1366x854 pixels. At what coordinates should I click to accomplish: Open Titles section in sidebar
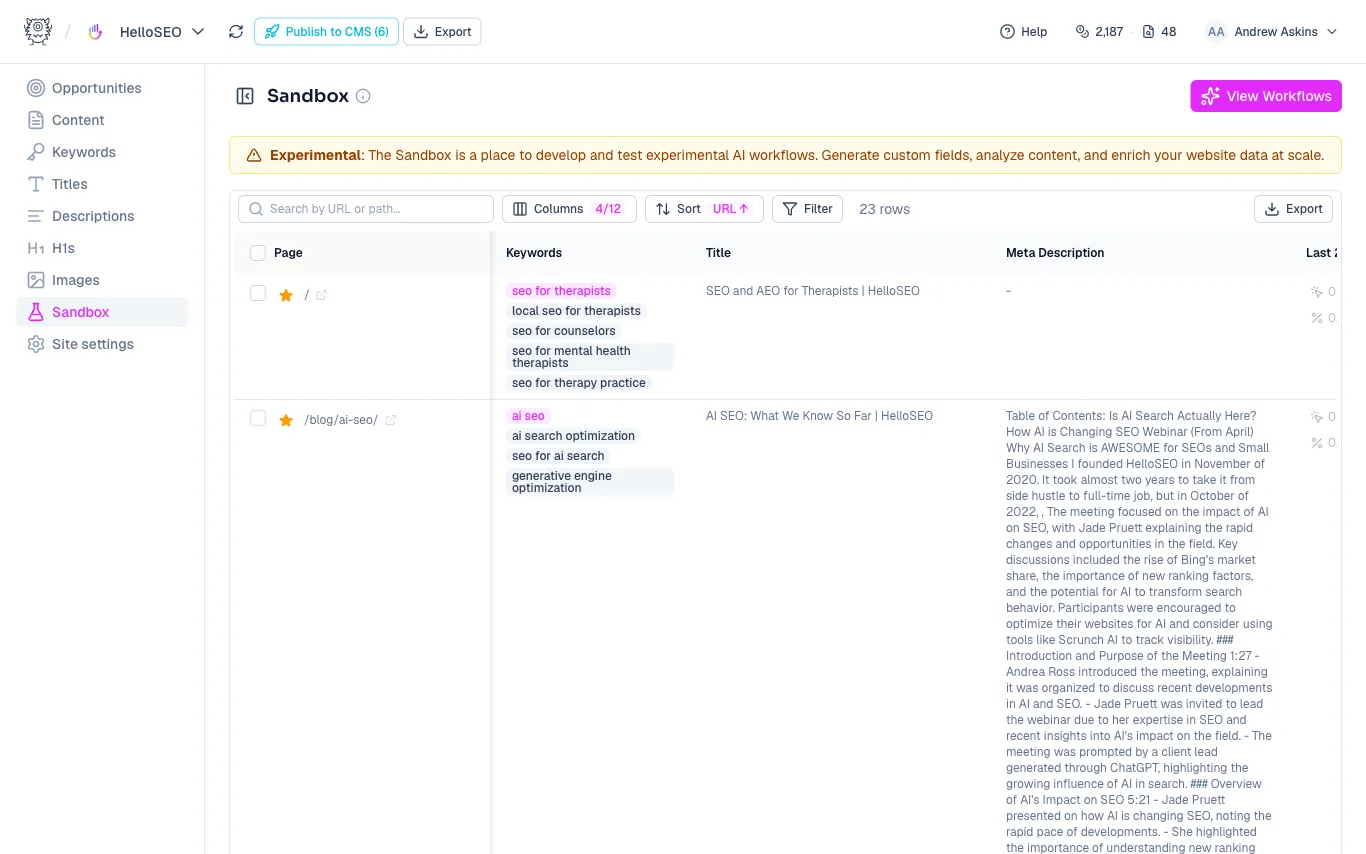(102, 184)
